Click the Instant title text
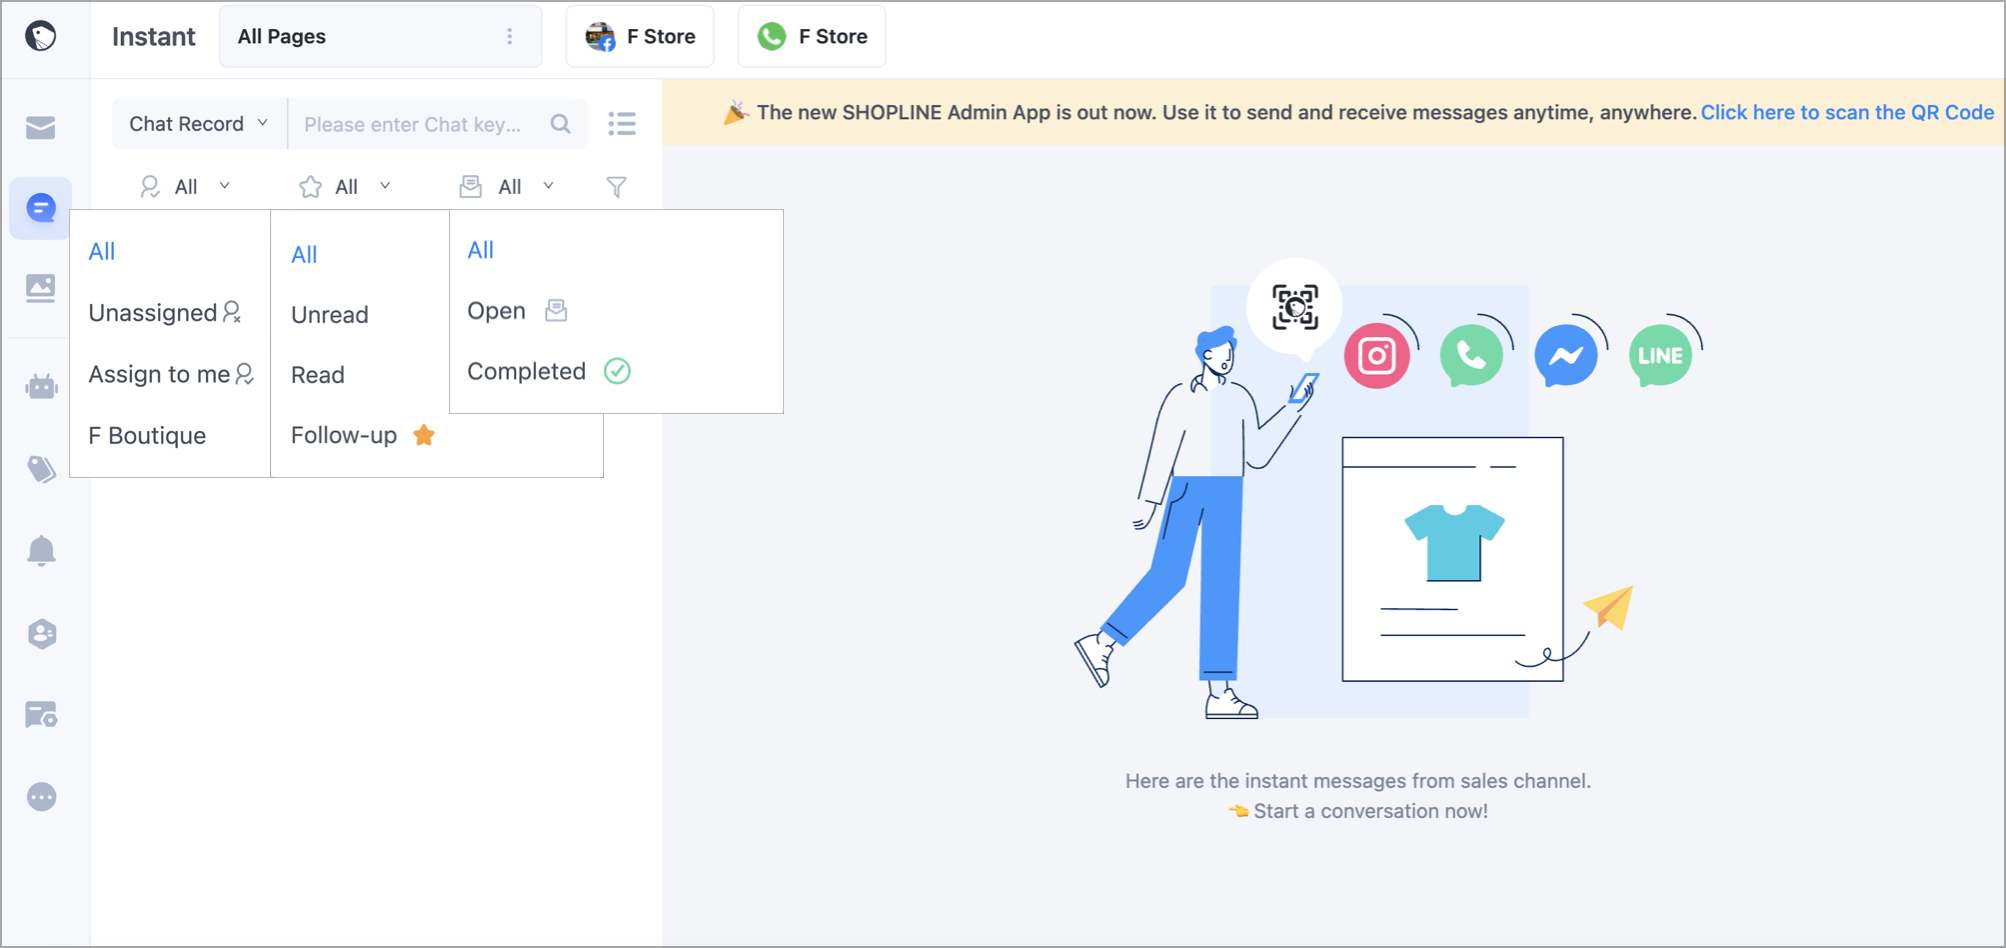 (x=153, y=37)
